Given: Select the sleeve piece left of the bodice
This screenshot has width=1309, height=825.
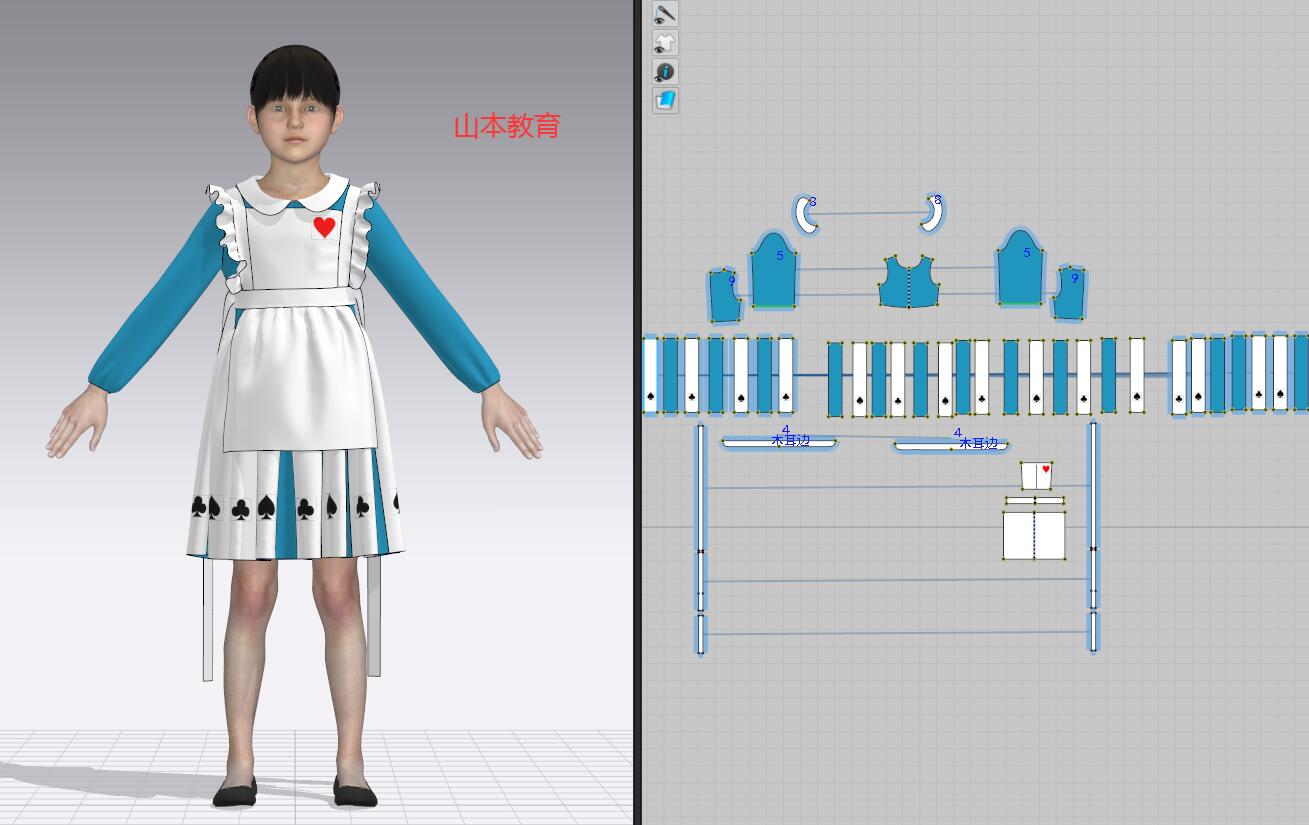Looking at the screenshot, I should coord(774,270).
